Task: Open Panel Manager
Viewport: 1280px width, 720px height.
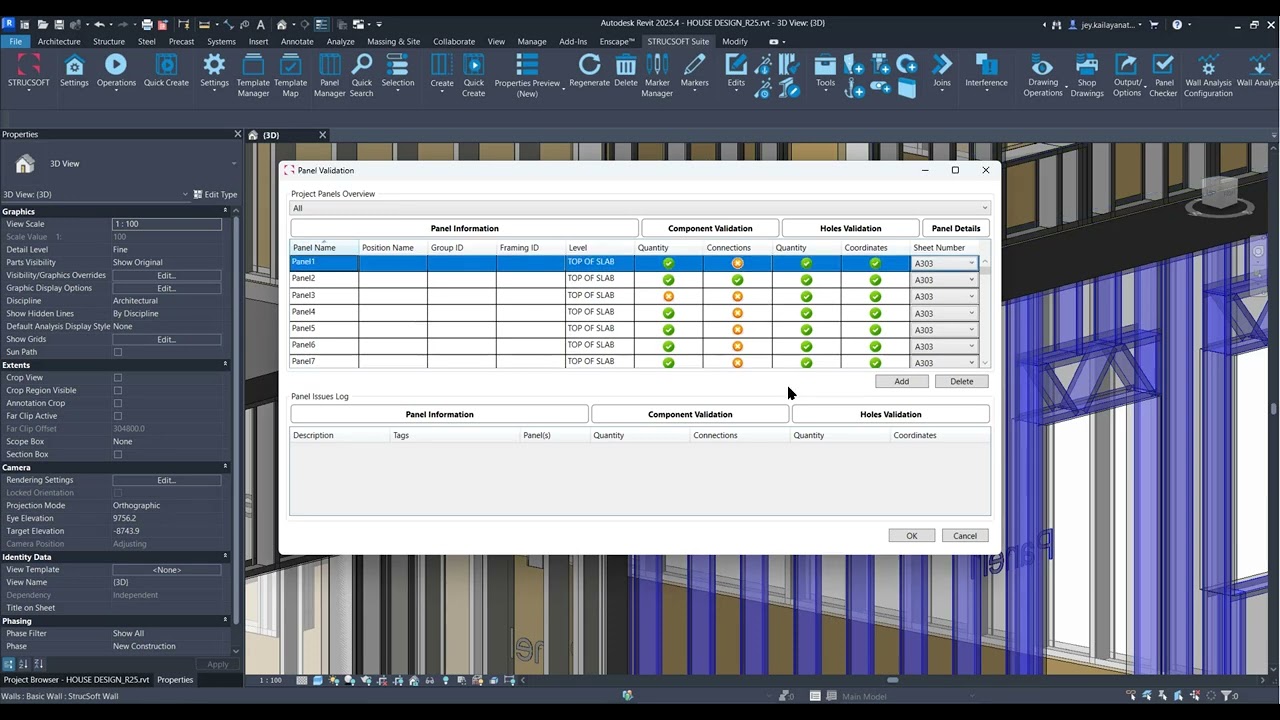Action: click(x=329, y=76)
